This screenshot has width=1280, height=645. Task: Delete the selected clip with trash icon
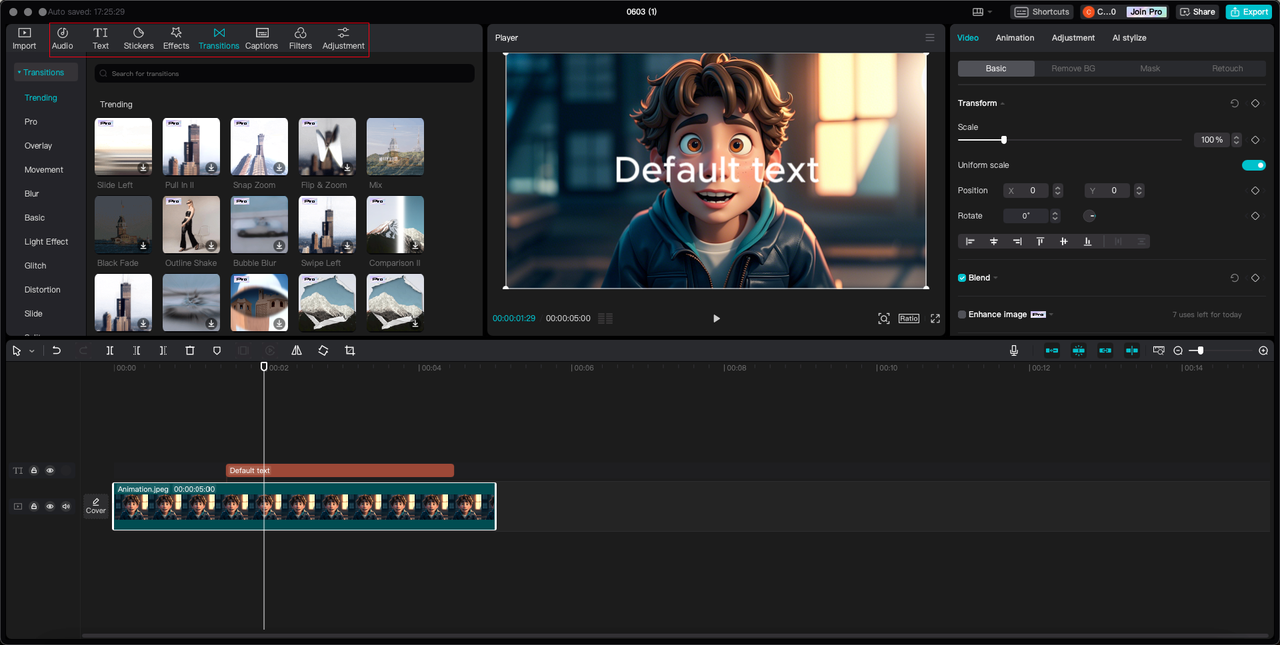190,351
